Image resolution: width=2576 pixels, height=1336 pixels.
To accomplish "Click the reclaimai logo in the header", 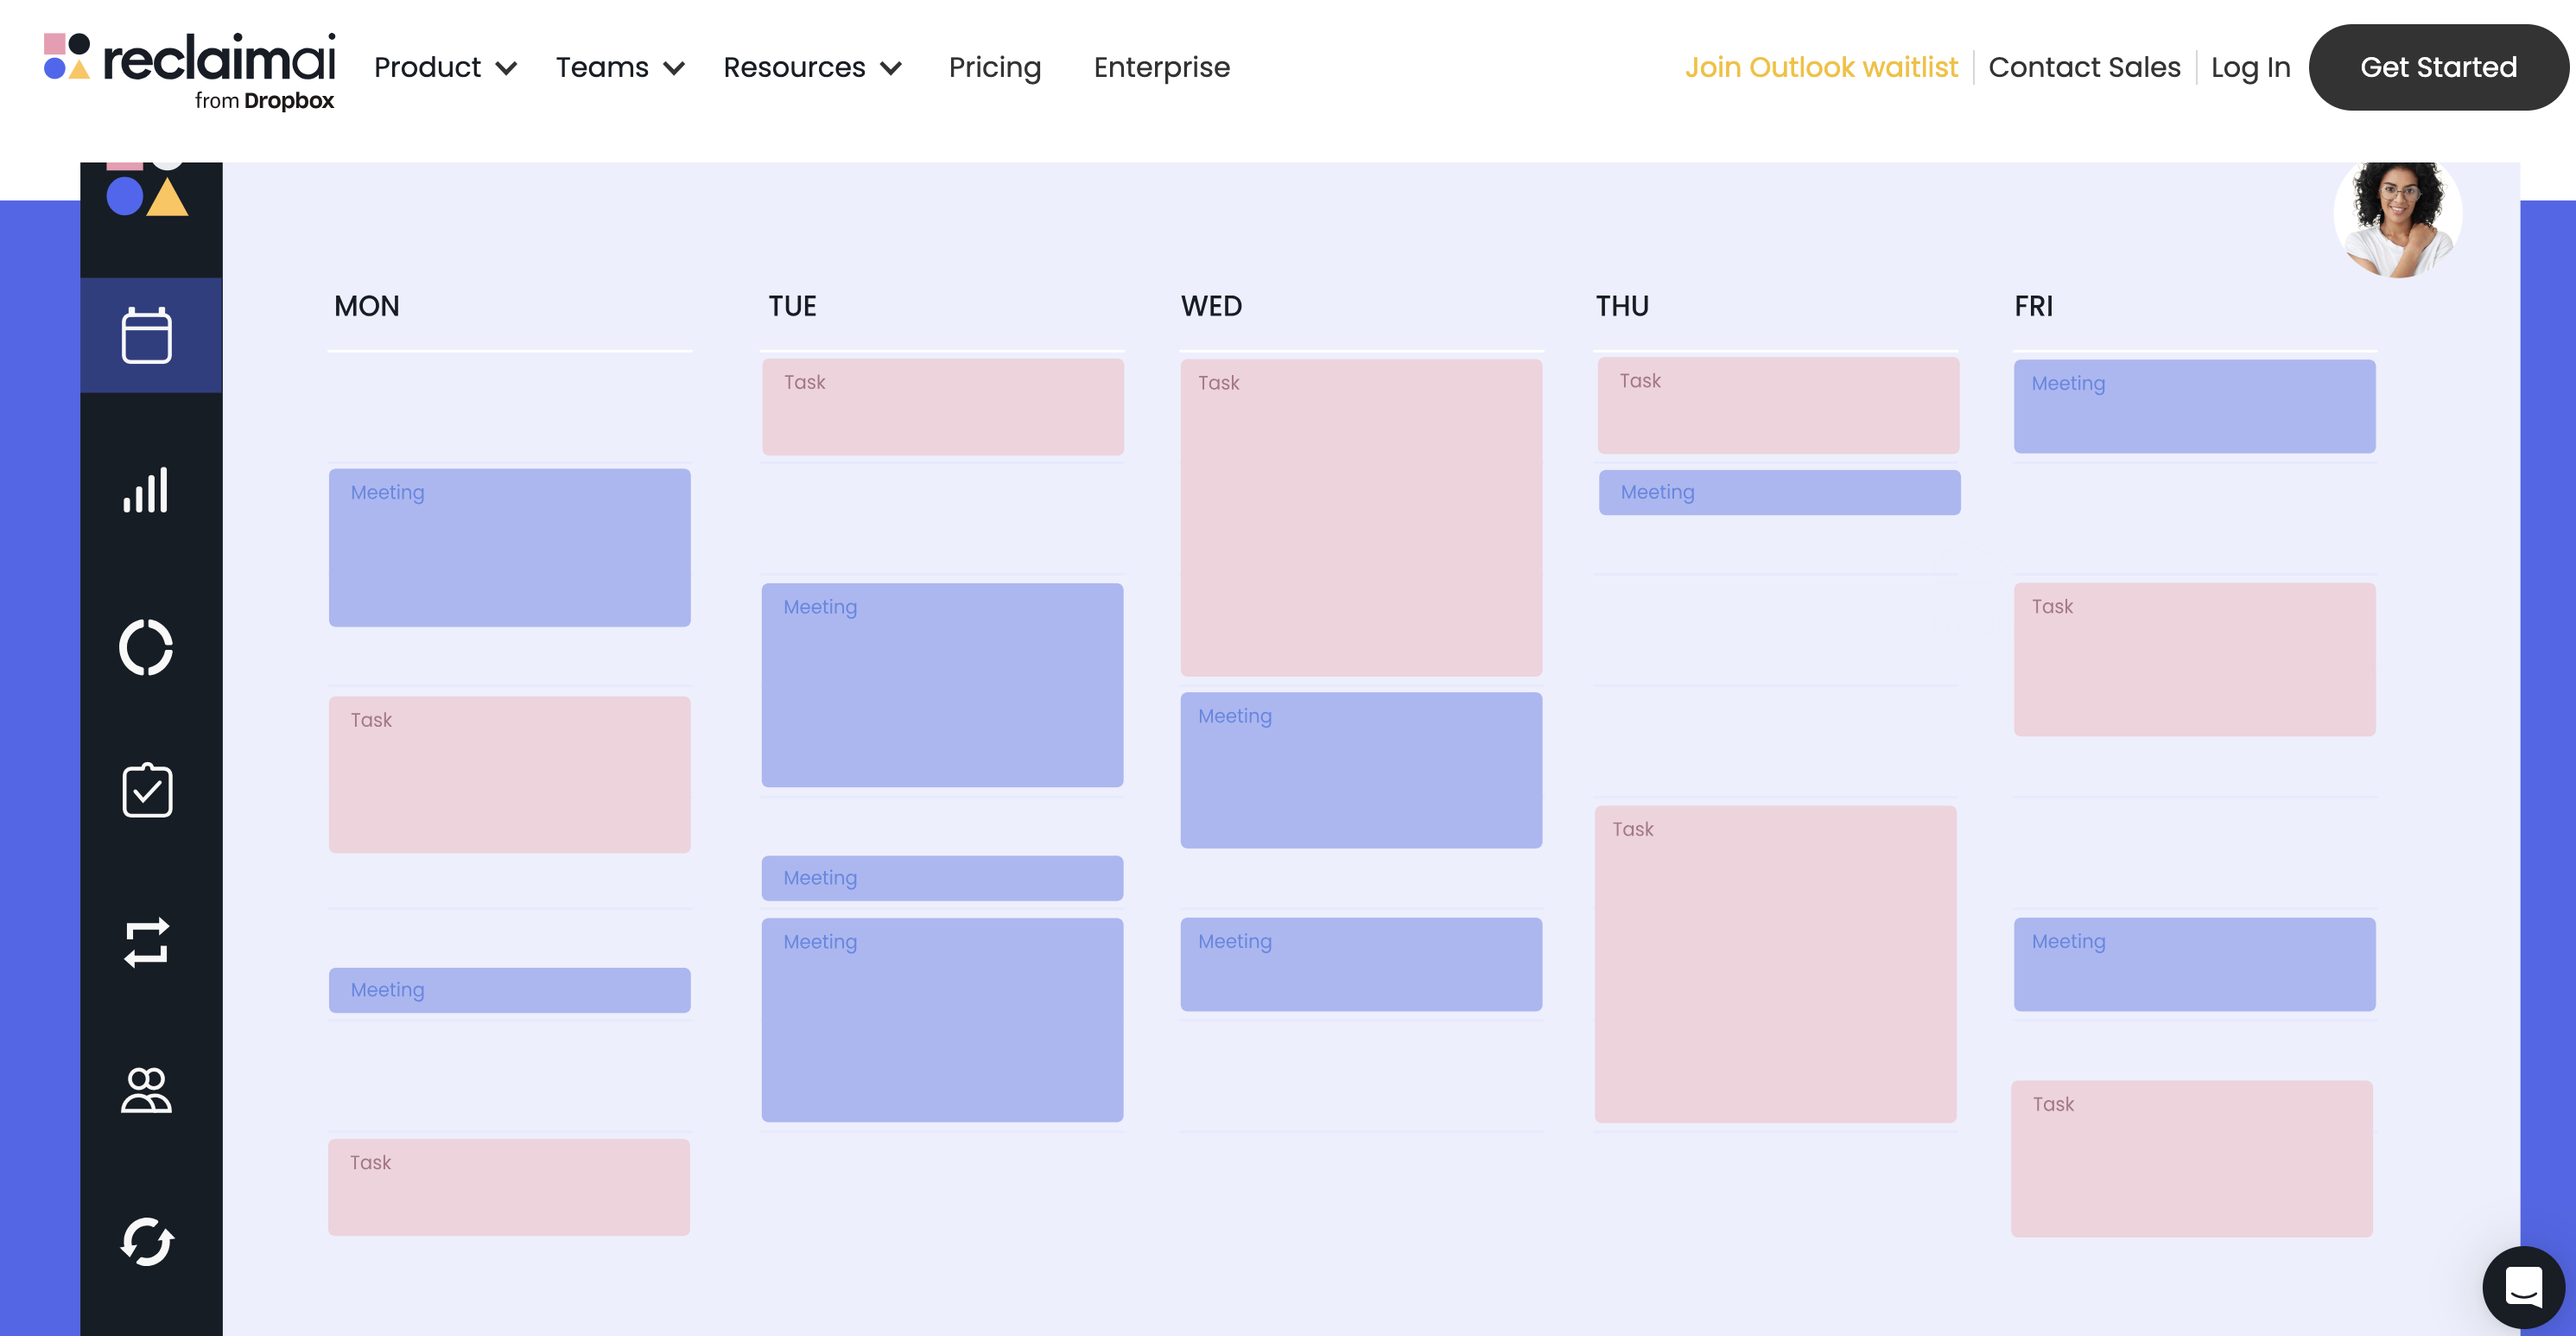I will (190, 68).
